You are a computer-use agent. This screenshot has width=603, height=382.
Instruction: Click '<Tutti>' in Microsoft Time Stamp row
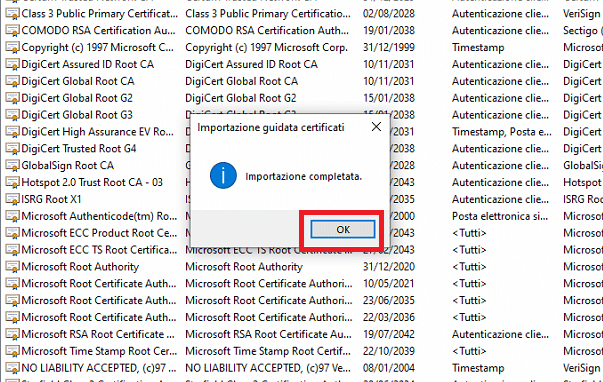point(469,351)
